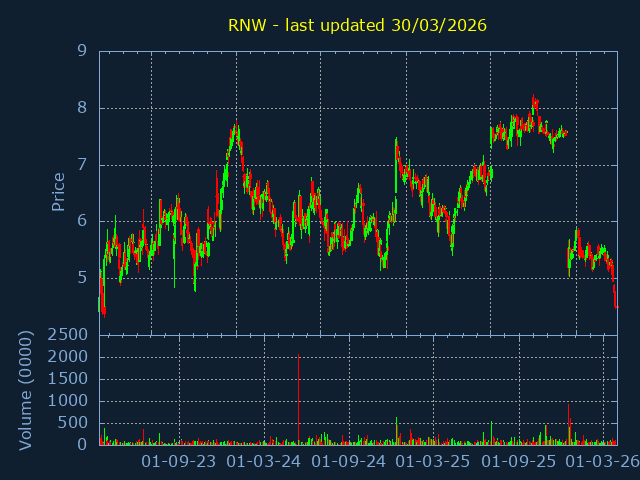Click the chart title 'RNW - last updated 30/03/2026'

(357, 25)
